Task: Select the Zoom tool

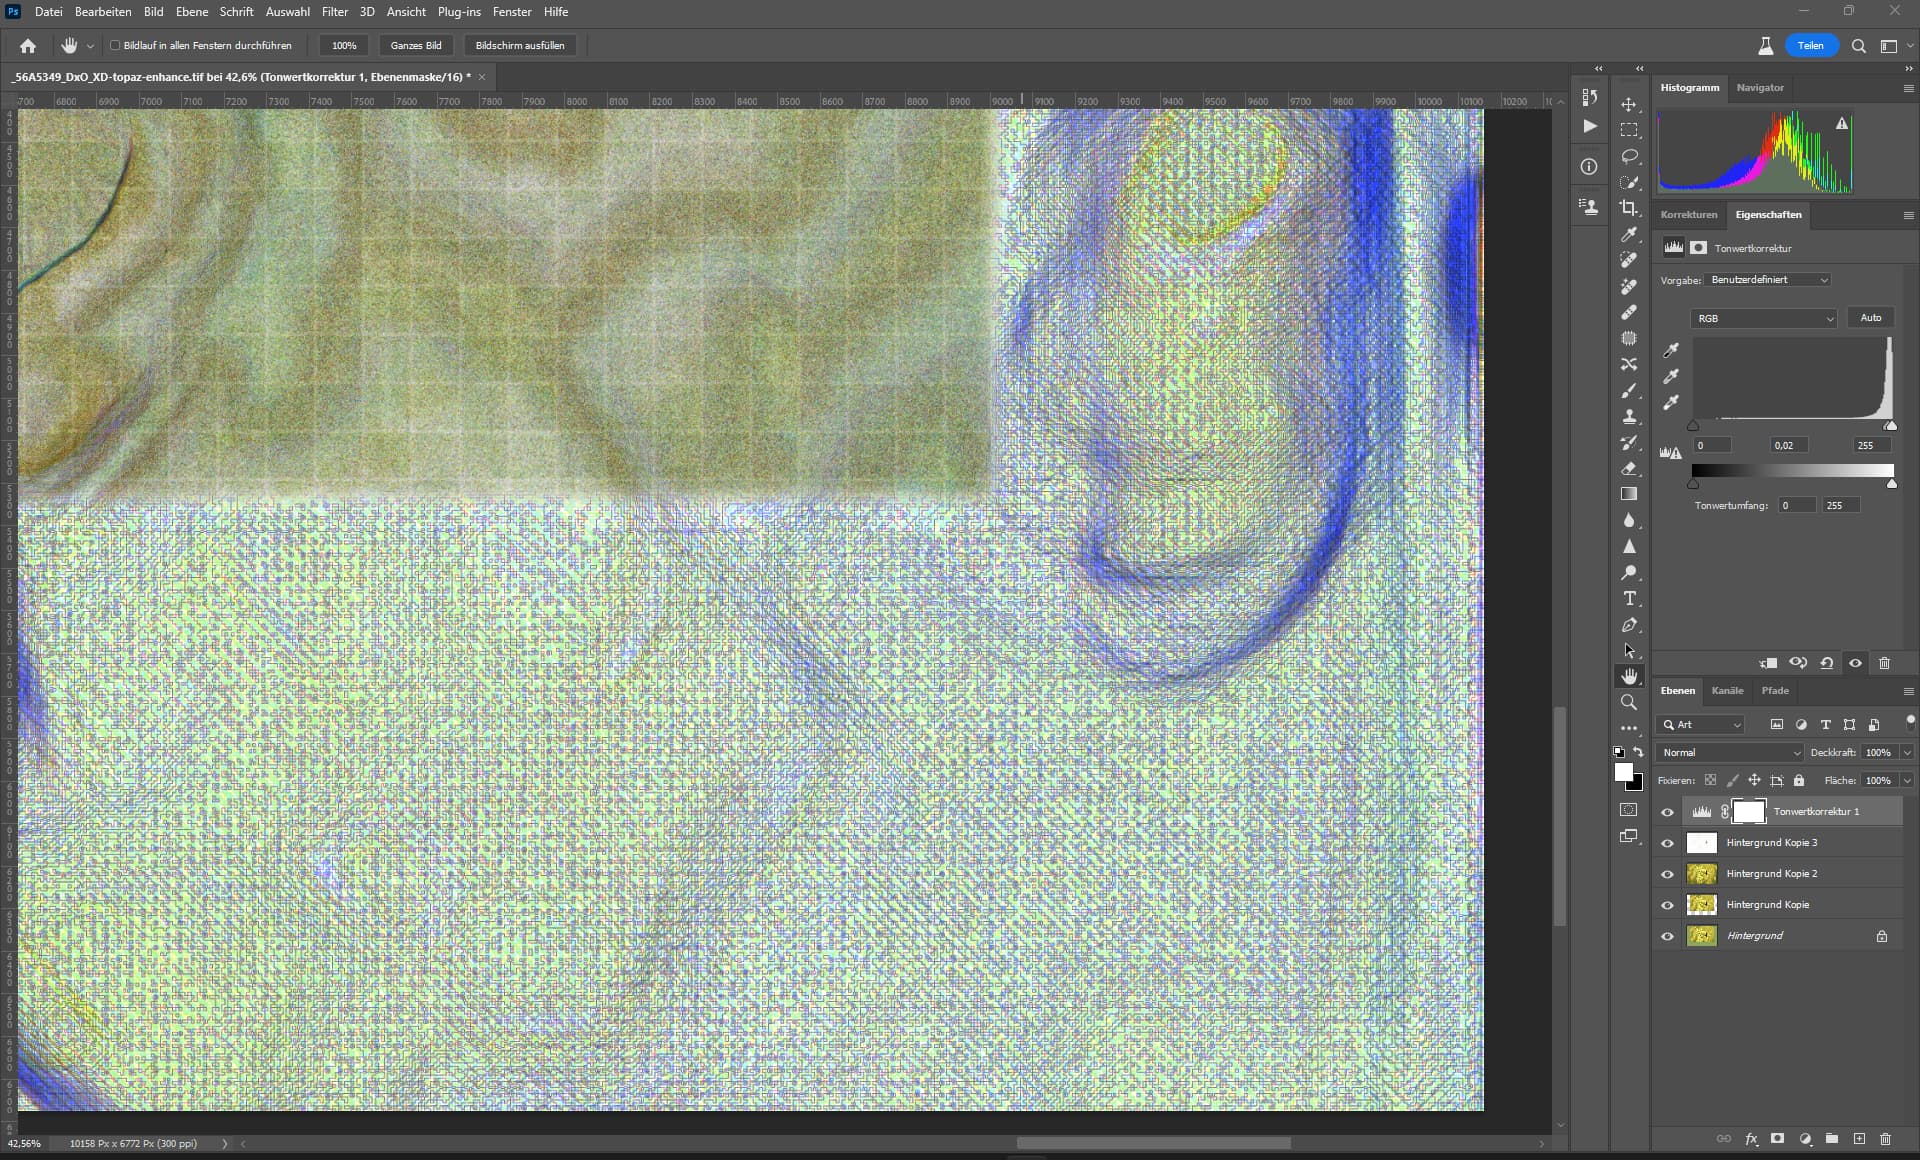Action: point(1629,702)
